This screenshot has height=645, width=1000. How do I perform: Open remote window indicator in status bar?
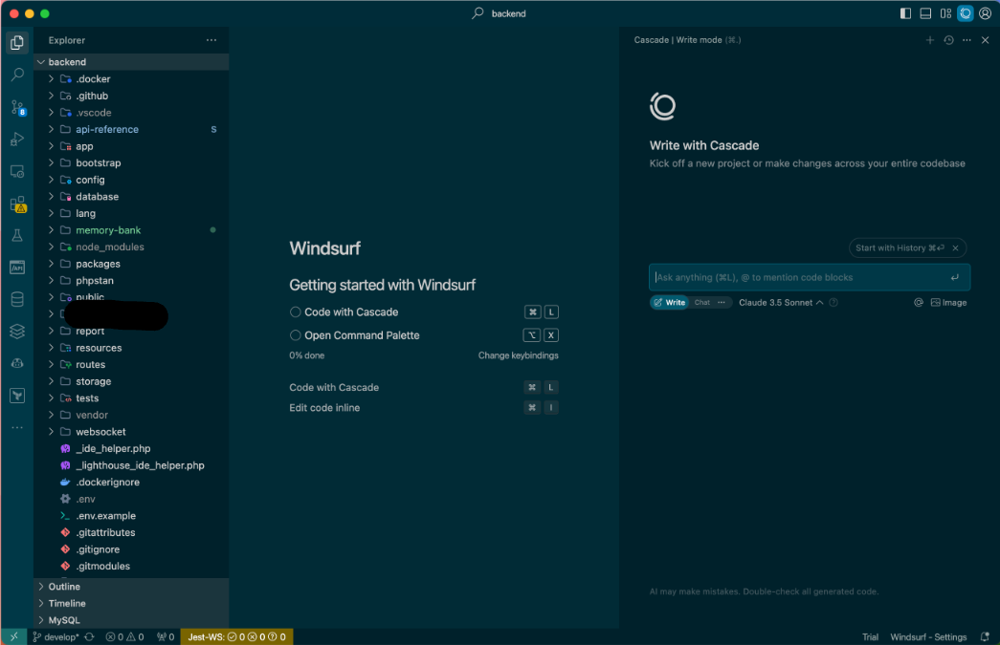(14, 637)
